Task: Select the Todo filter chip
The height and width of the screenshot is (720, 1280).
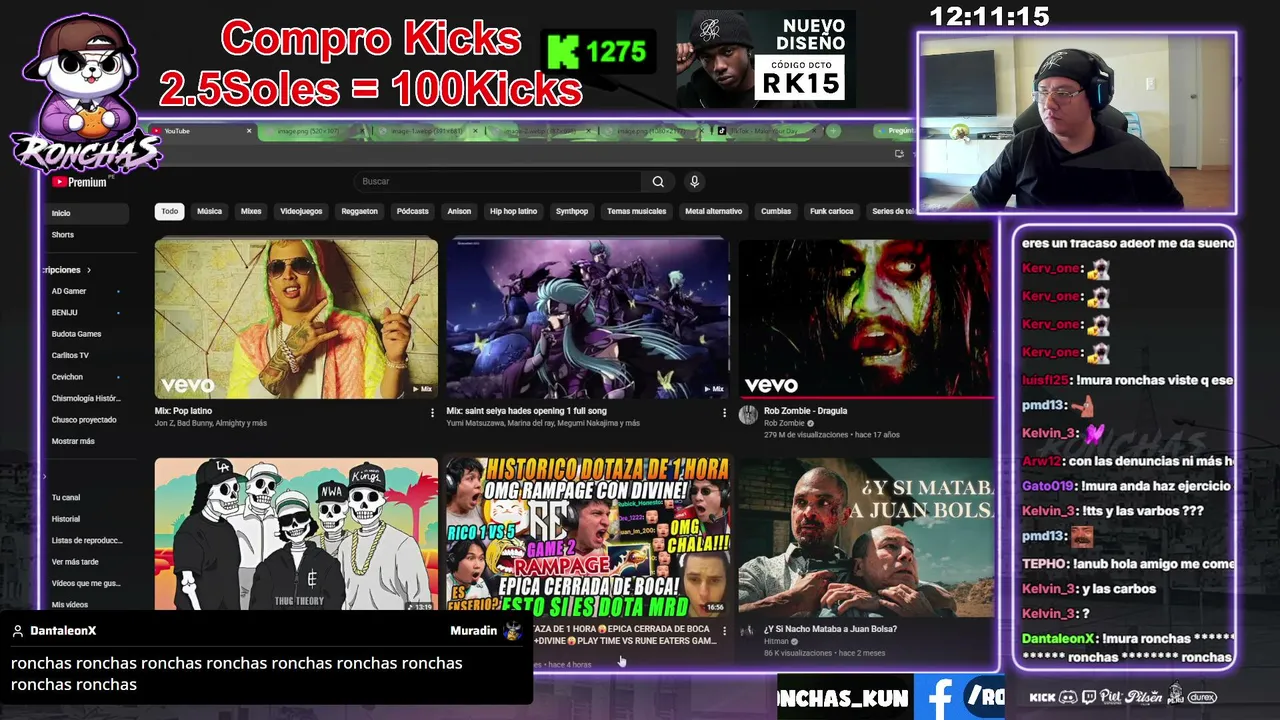Action: [x=170, y=211]
